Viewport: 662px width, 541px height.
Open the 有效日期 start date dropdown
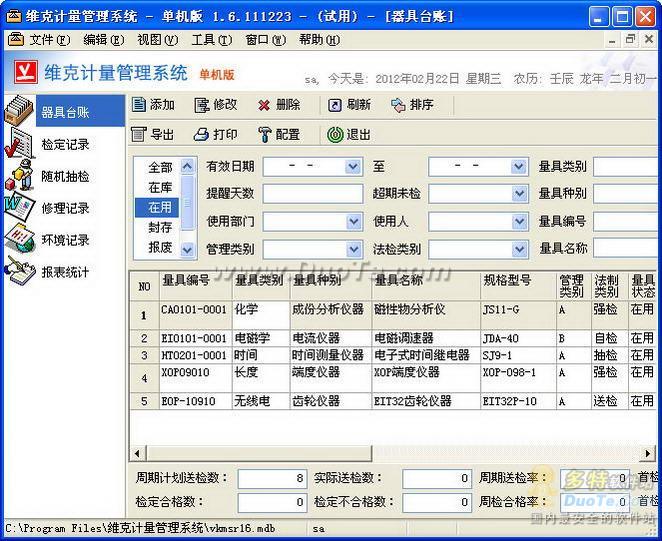(353, 167)
